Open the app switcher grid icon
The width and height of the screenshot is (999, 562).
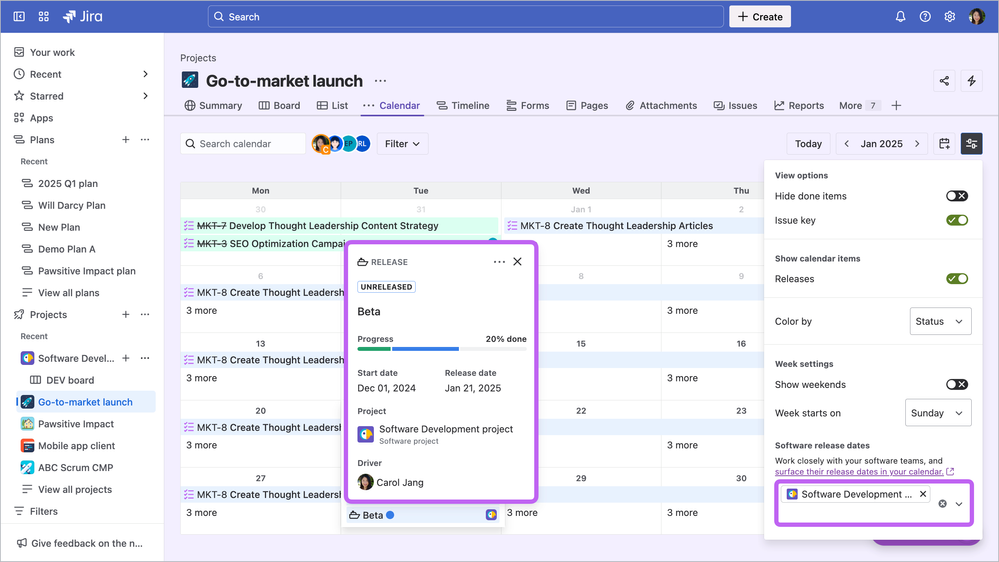[x=43, y=17]
